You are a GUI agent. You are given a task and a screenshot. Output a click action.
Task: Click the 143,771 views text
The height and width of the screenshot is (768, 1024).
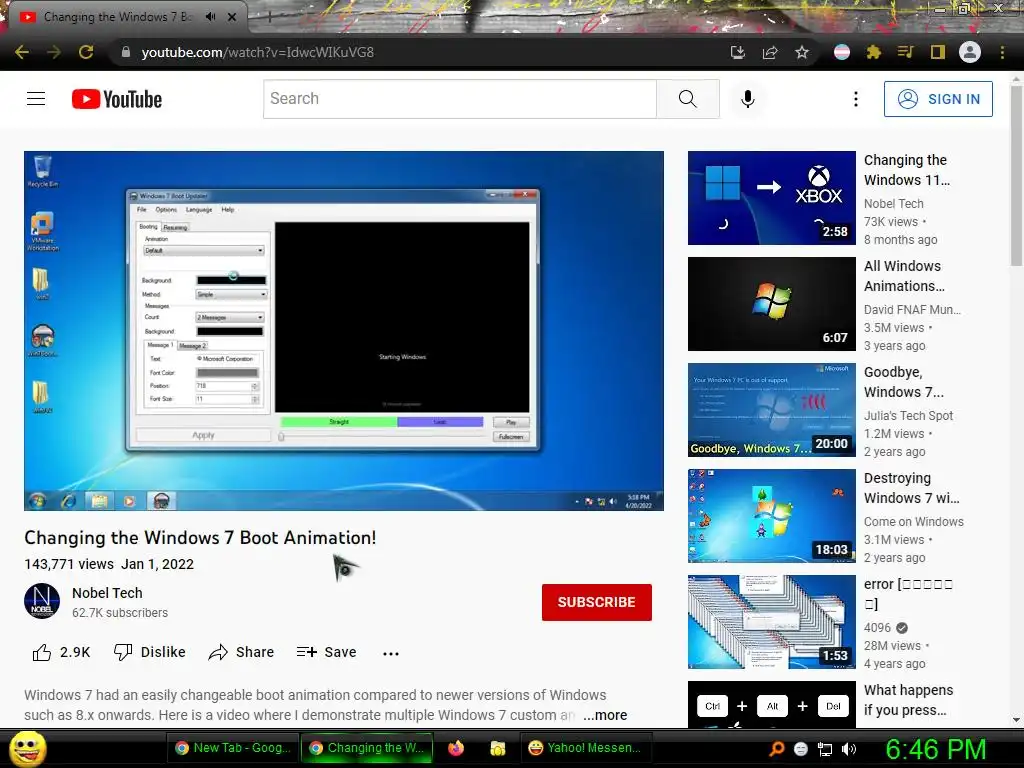point(69,564)
